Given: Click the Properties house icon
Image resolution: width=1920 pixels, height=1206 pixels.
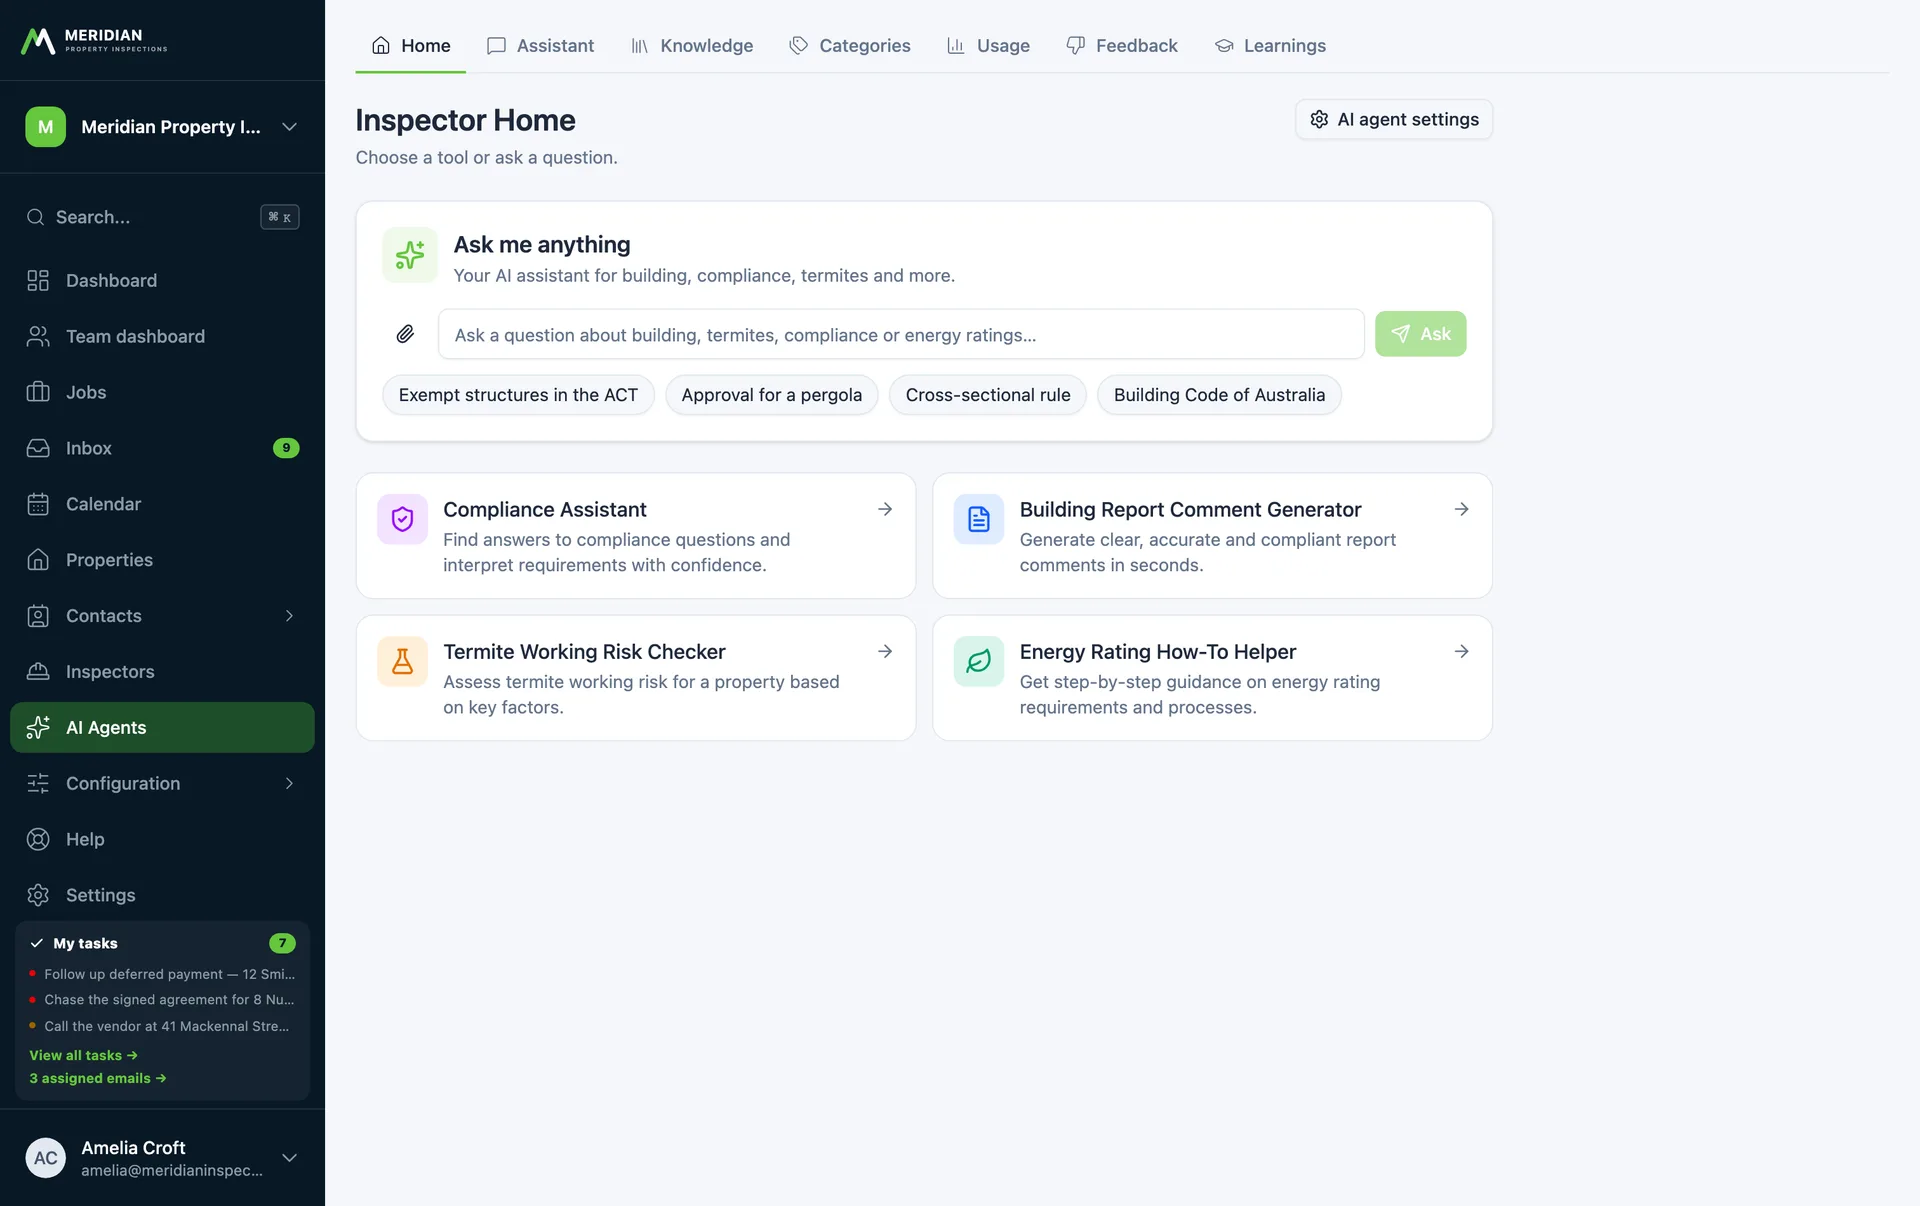Looking at the screenshot, I should 38,560.
